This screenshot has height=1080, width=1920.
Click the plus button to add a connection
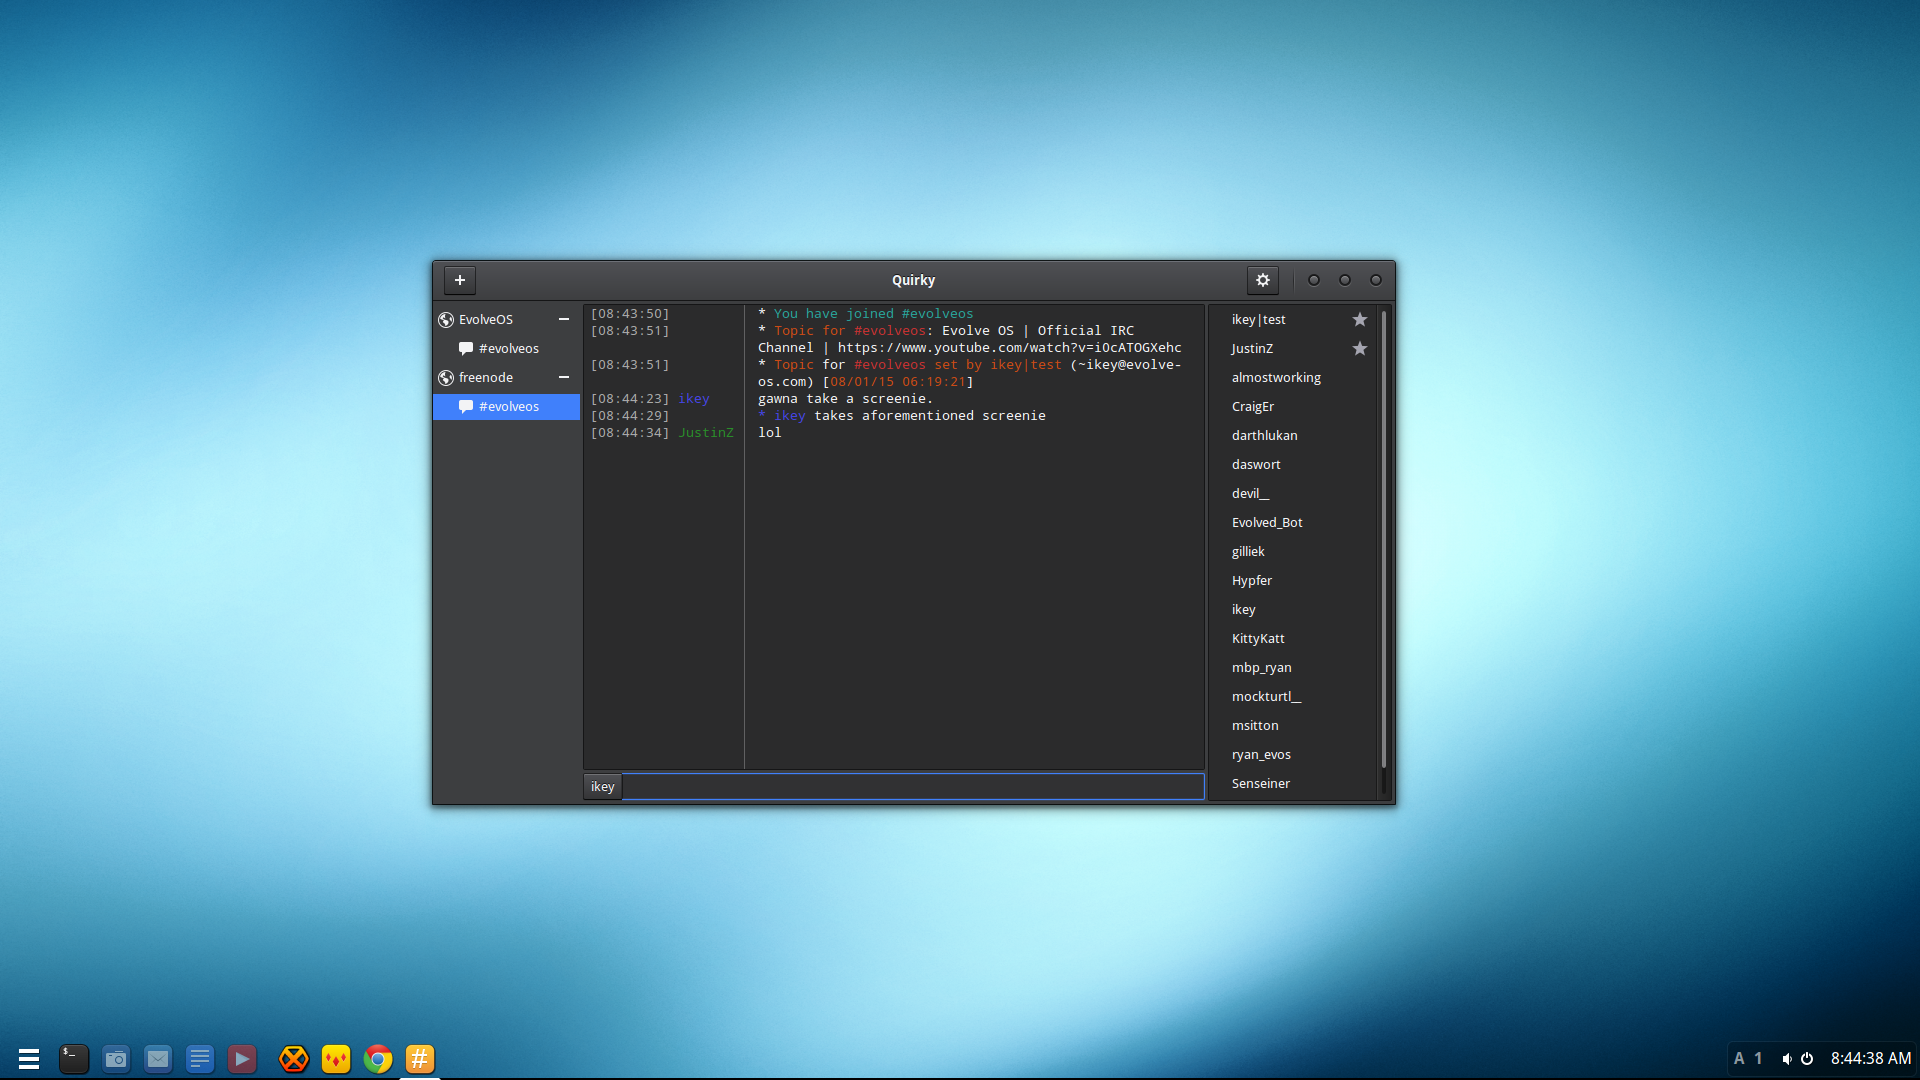460,280
